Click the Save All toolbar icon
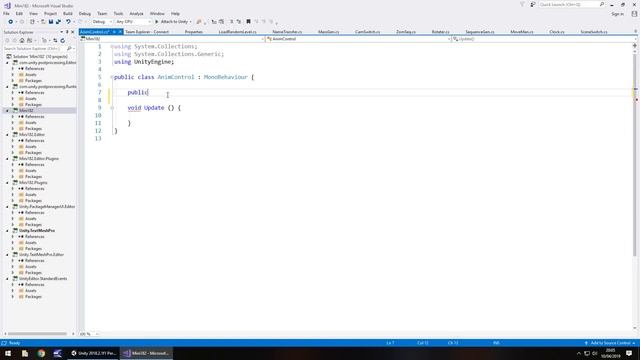 (58, 22)
